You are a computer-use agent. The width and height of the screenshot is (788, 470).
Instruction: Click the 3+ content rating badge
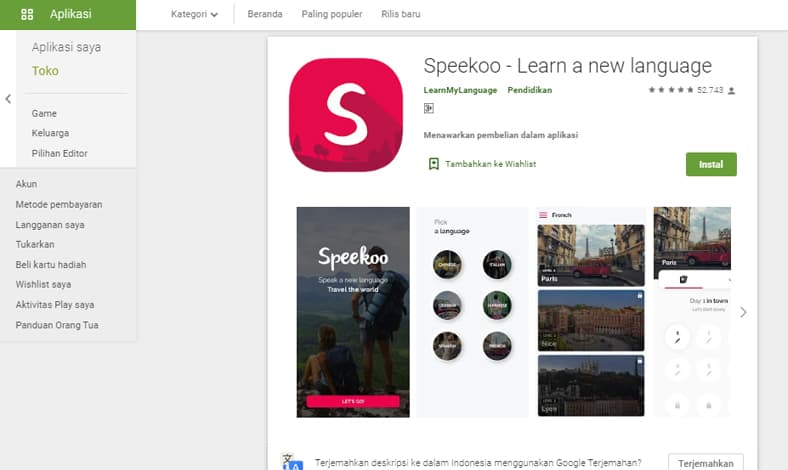429,108
